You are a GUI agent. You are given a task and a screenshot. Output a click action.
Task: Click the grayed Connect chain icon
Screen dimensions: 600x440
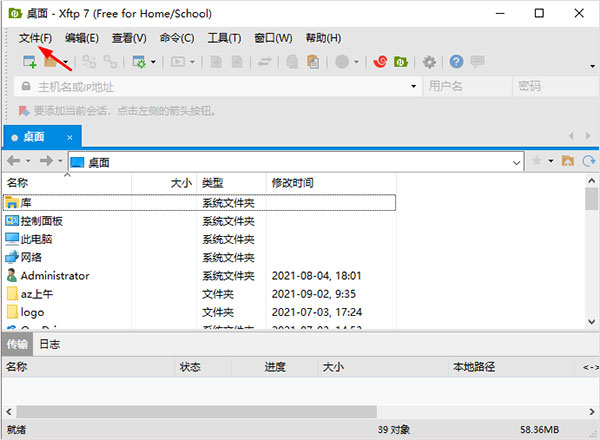point(89,62)
